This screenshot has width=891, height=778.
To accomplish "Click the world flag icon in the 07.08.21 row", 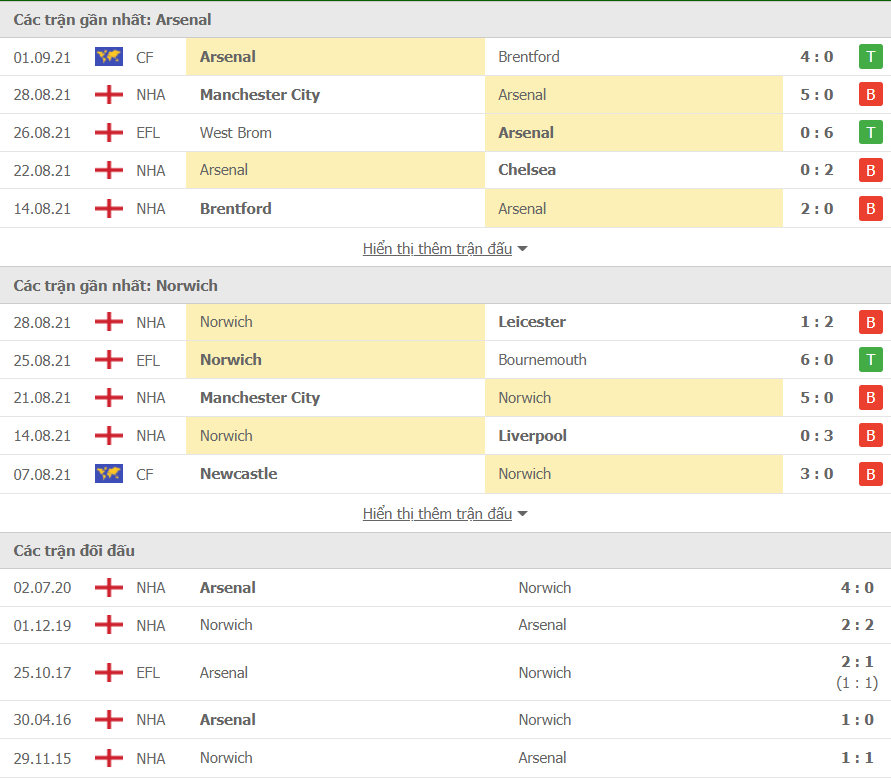I will [x=109, y=473].
